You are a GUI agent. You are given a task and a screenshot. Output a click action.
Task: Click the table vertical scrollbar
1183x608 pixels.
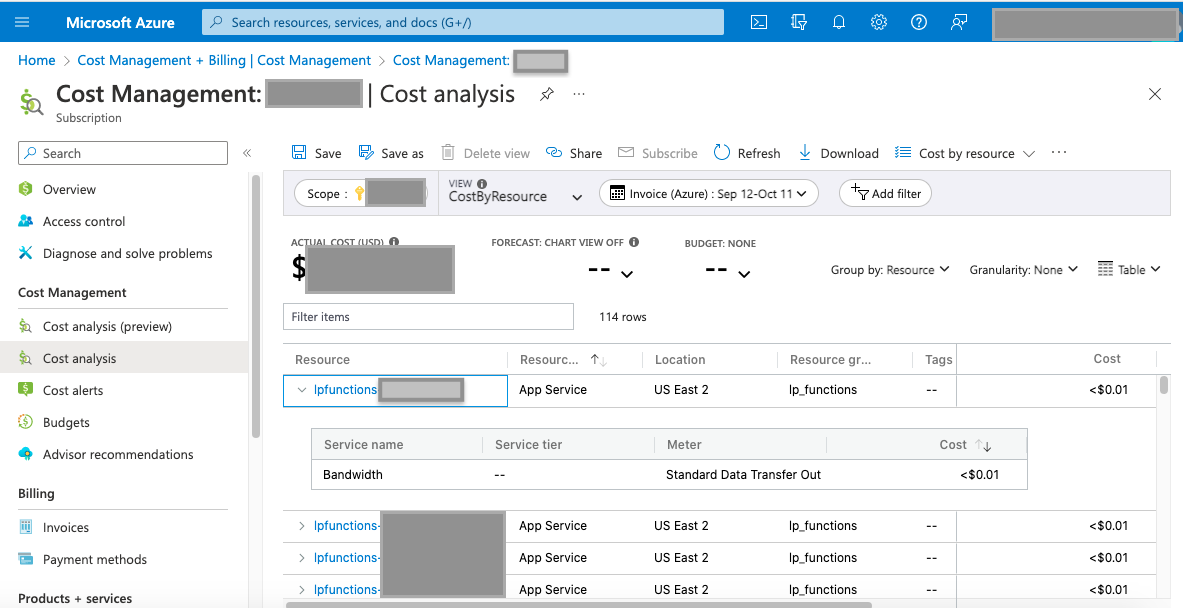(x=1163, y=385)
